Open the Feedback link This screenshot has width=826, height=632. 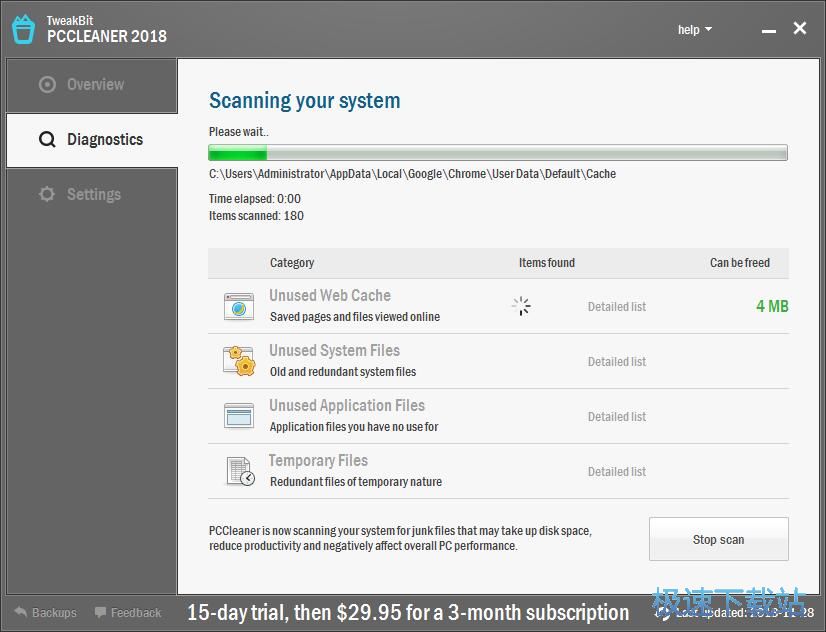tap(136, 613)
